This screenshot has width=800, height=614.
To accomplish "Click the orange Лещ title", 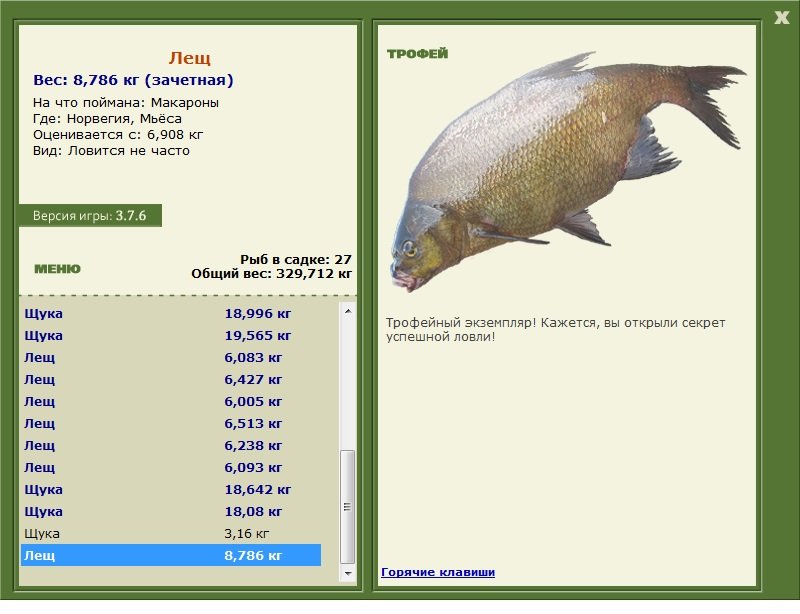I will [189, 58].
